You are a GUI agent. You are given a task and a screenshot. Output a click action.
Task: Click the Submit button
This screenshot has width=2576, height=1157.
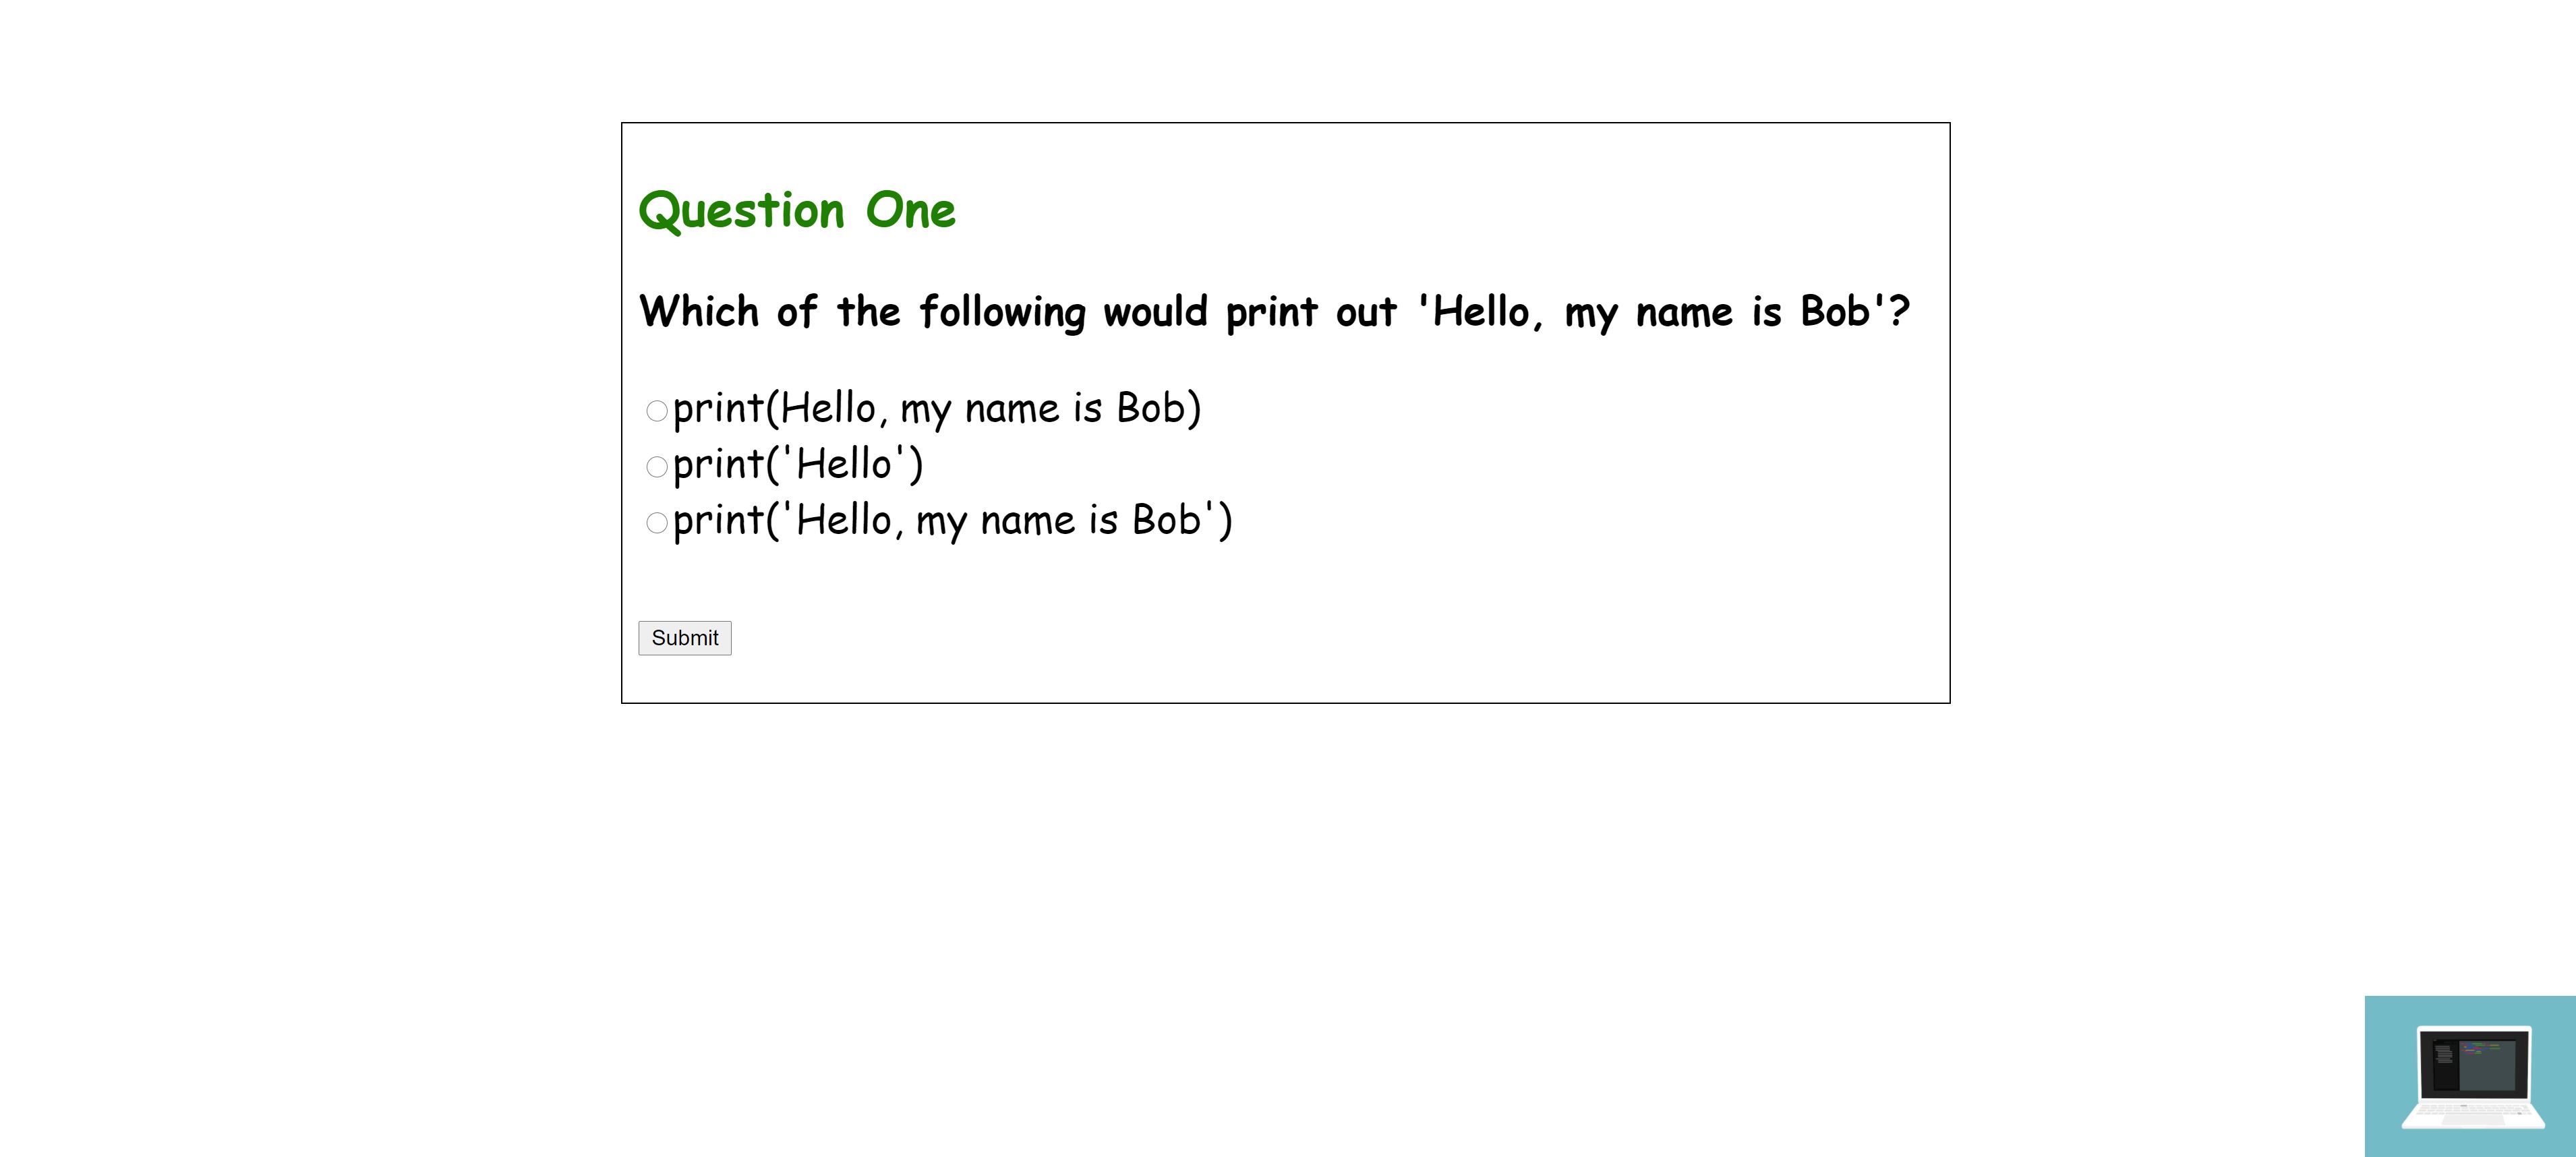(x=684, y=638)
